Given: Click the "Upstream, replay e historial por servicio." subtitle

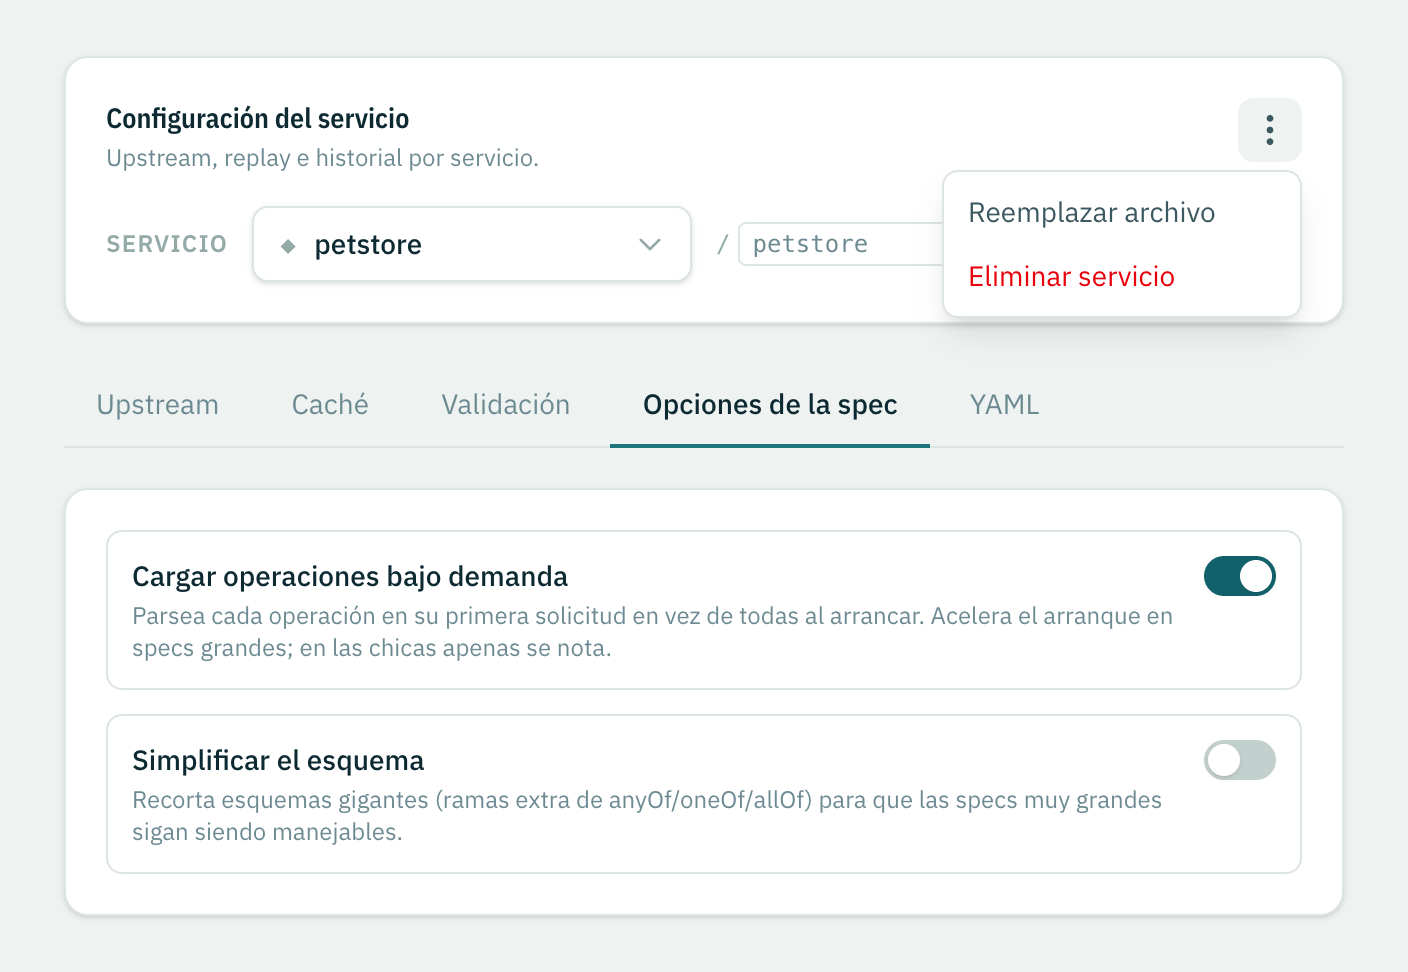Looking at the screenshot, I should 323,158.
